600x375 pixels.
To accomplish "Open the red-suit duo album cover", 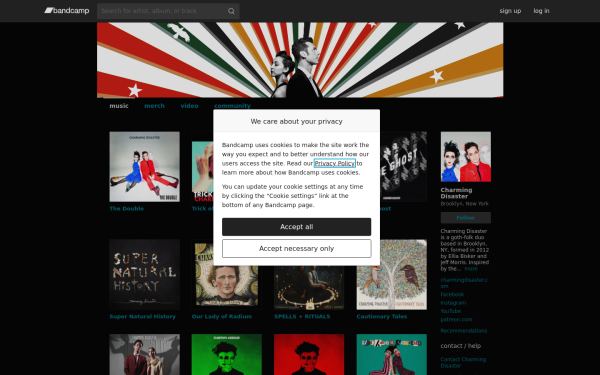I will click(144, 354).
